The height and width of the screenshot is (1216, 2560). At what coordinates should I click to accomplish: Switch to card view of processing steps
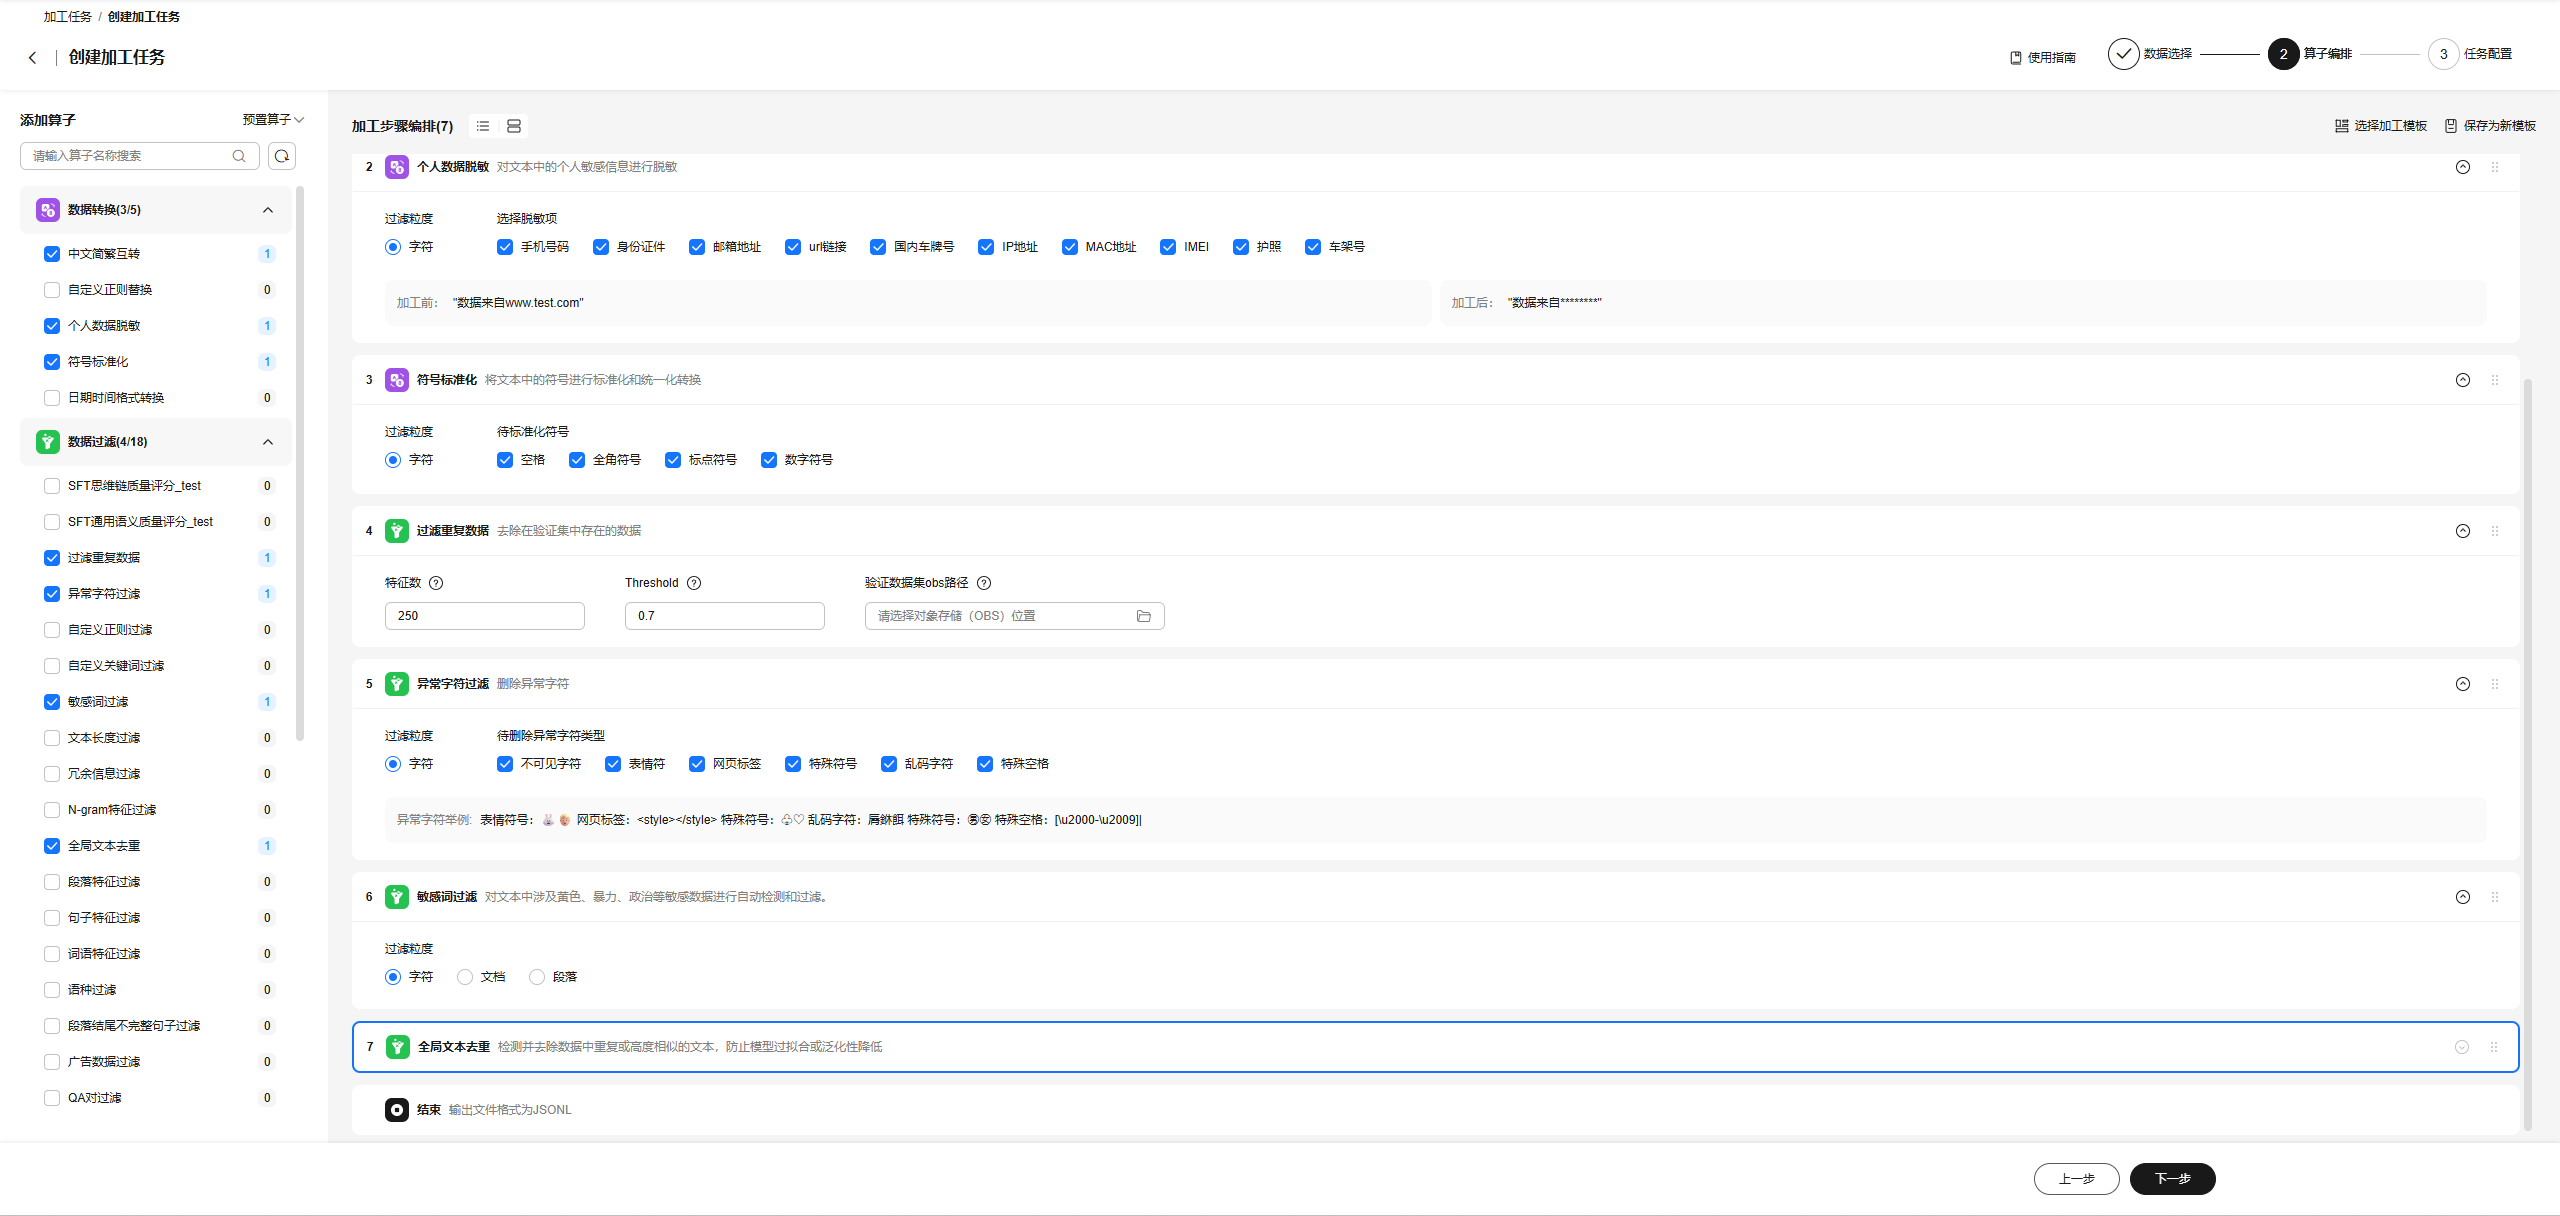(x=514, y=126)
